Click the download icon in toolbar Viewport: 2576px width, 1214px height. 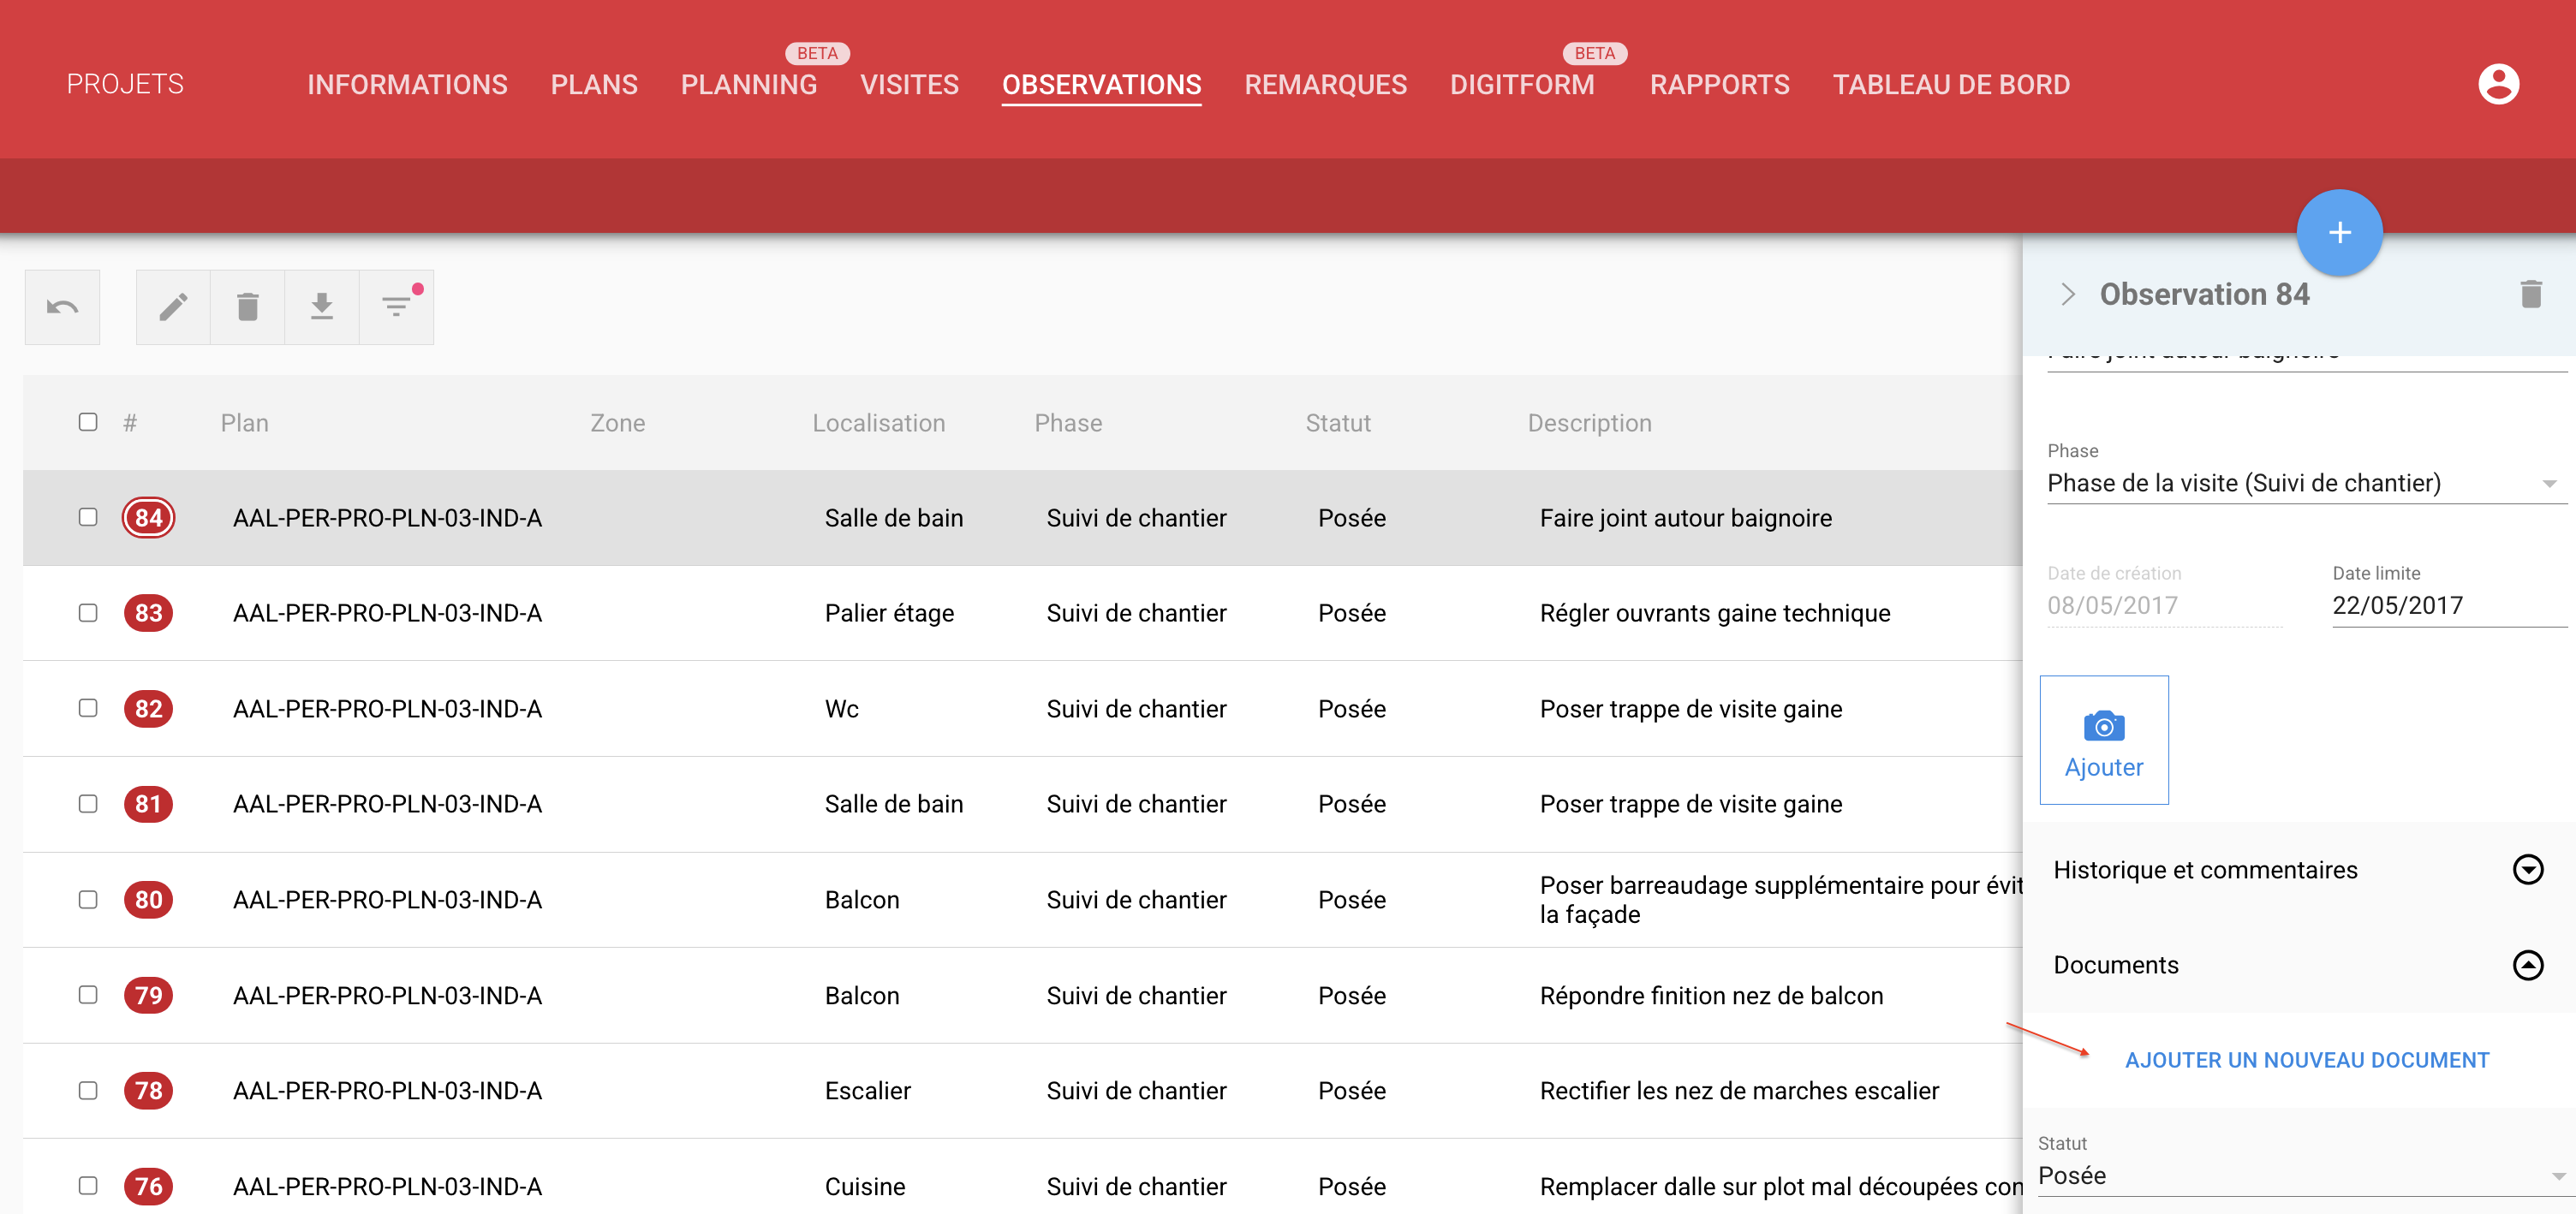click(321, 307)
